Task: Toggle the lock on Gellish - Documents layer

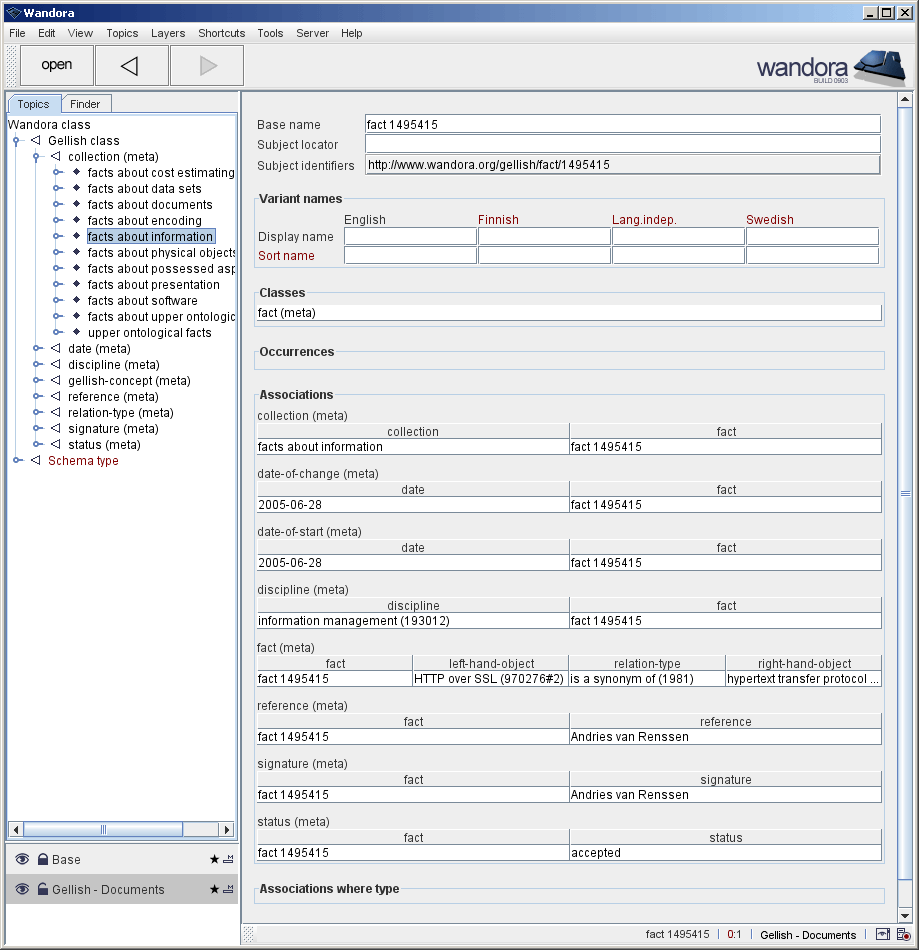Action: pos(43,890)
